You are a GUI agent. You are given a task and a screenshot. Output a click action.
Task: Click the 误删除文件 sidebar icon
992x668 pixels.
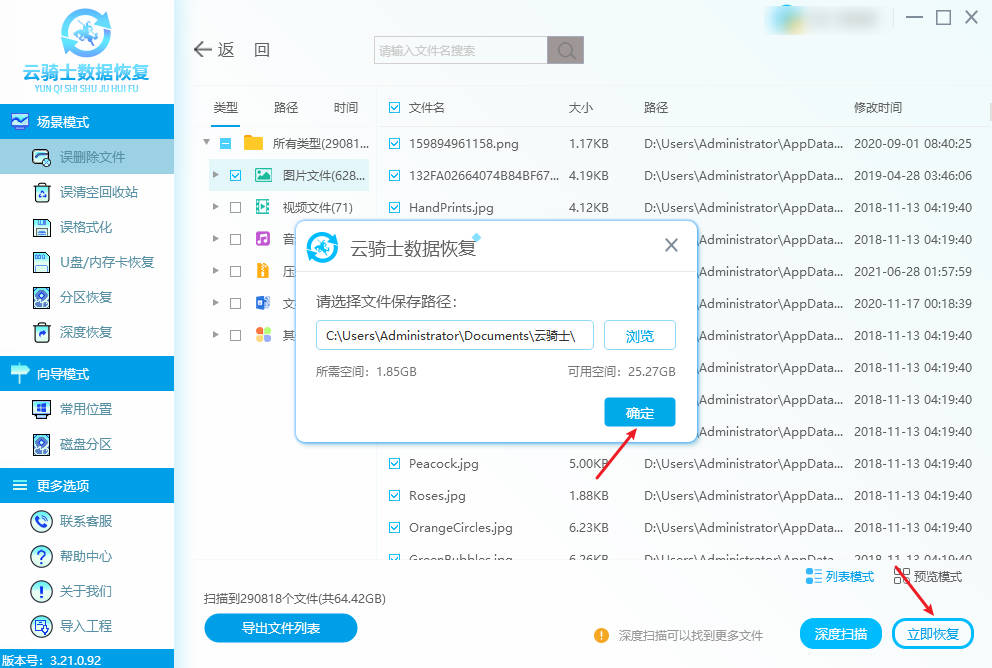click(x=42, y=157)
